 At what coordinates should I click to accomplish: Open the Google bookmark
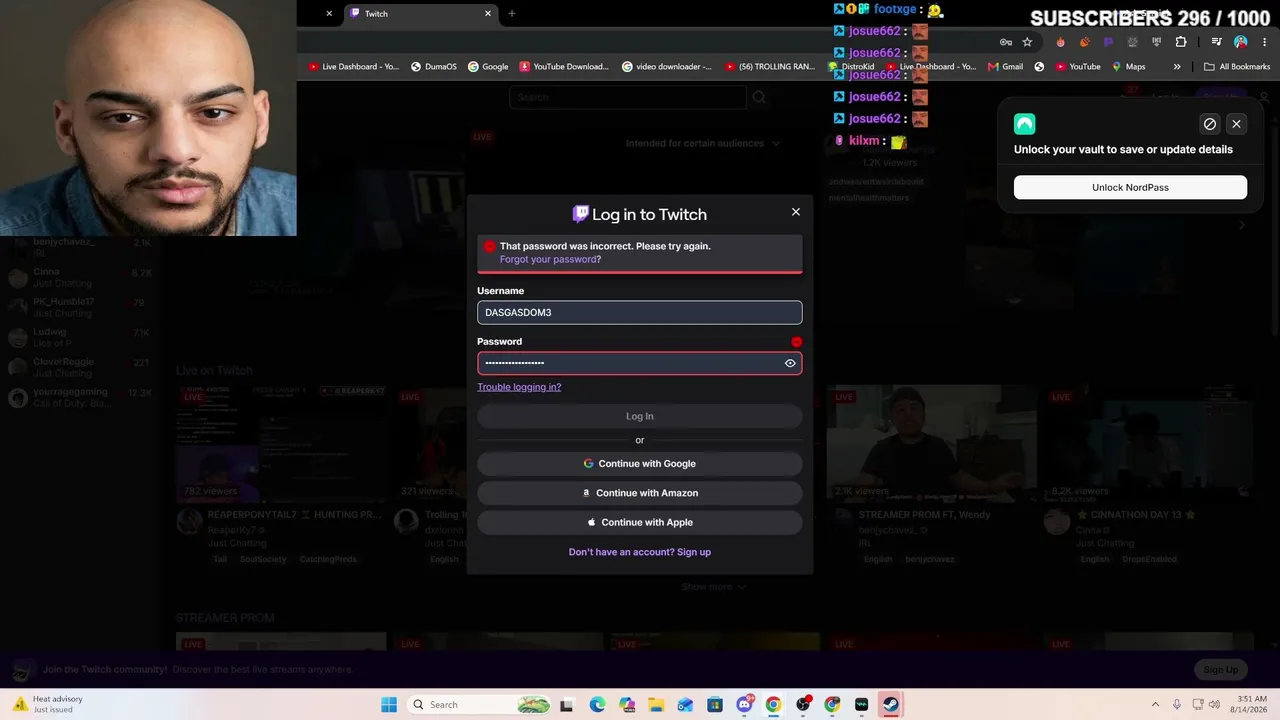click(488, 67)
